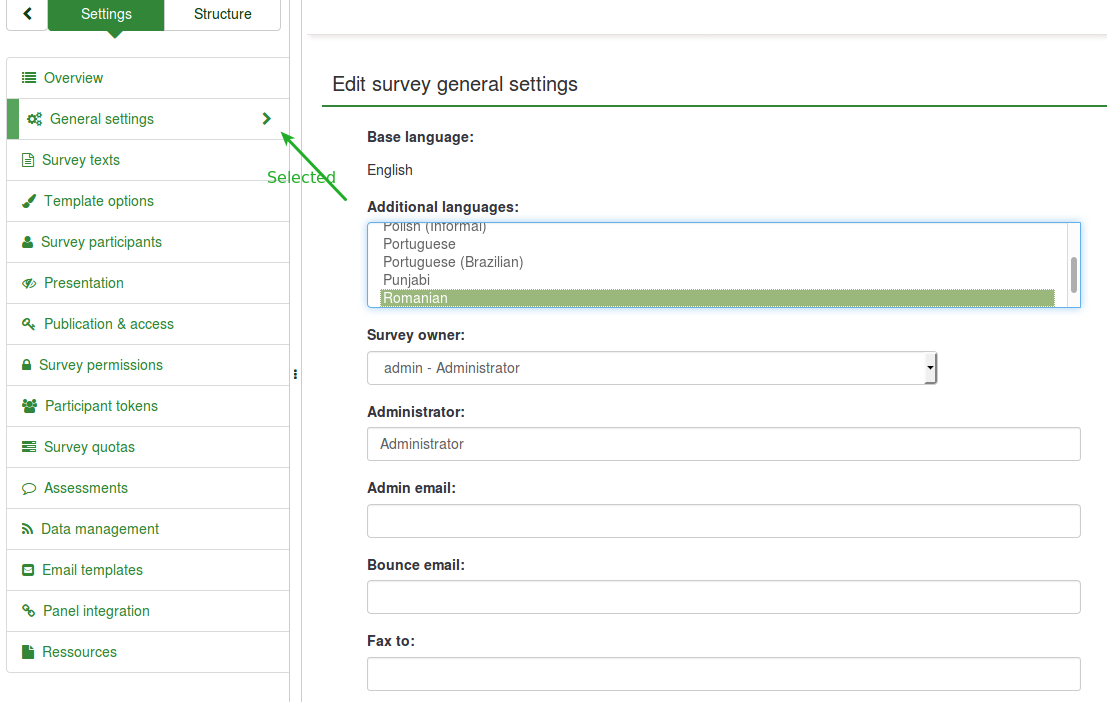Click the Template options paintbrush icon
This screenshot has height=706, width=1107.
point(29,201)
